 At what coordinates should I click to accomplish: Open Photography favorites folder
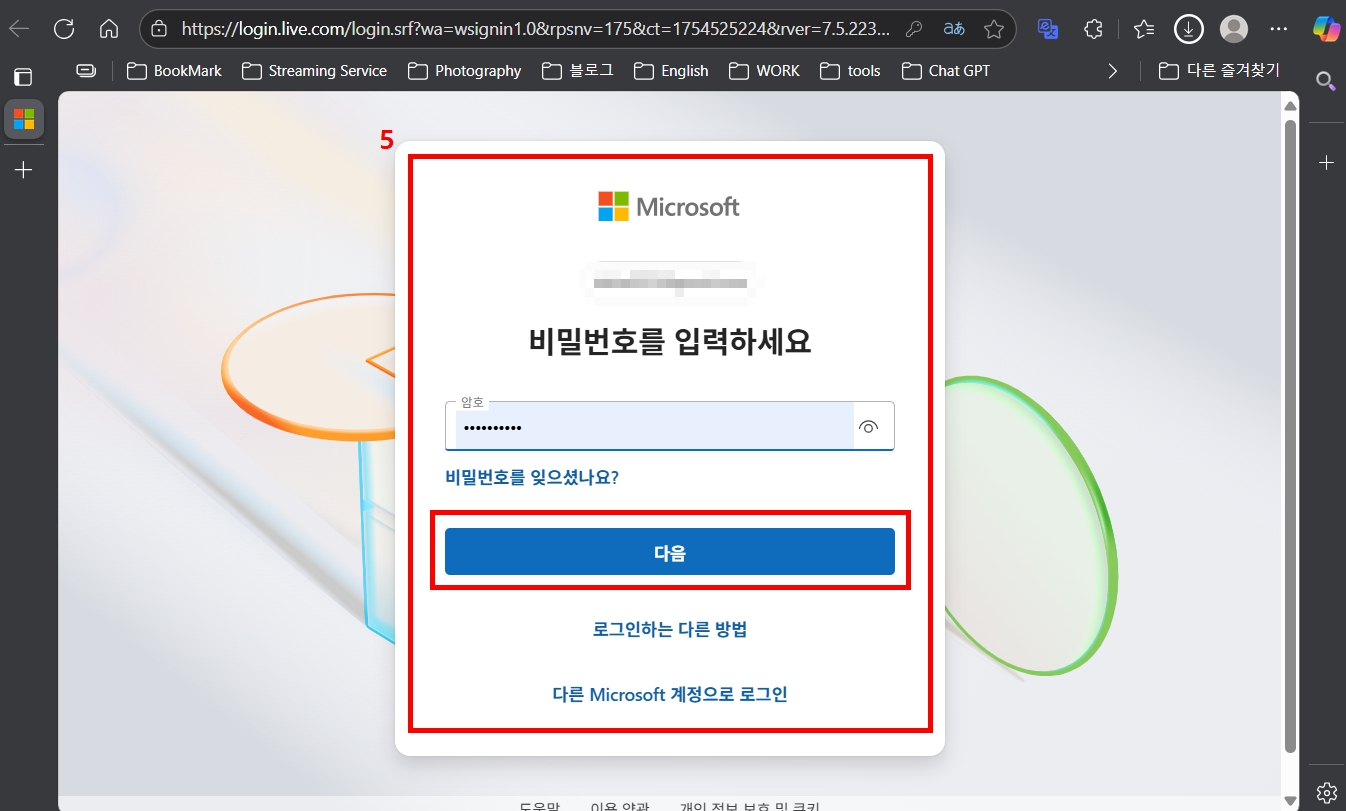[x=464, y=70]
